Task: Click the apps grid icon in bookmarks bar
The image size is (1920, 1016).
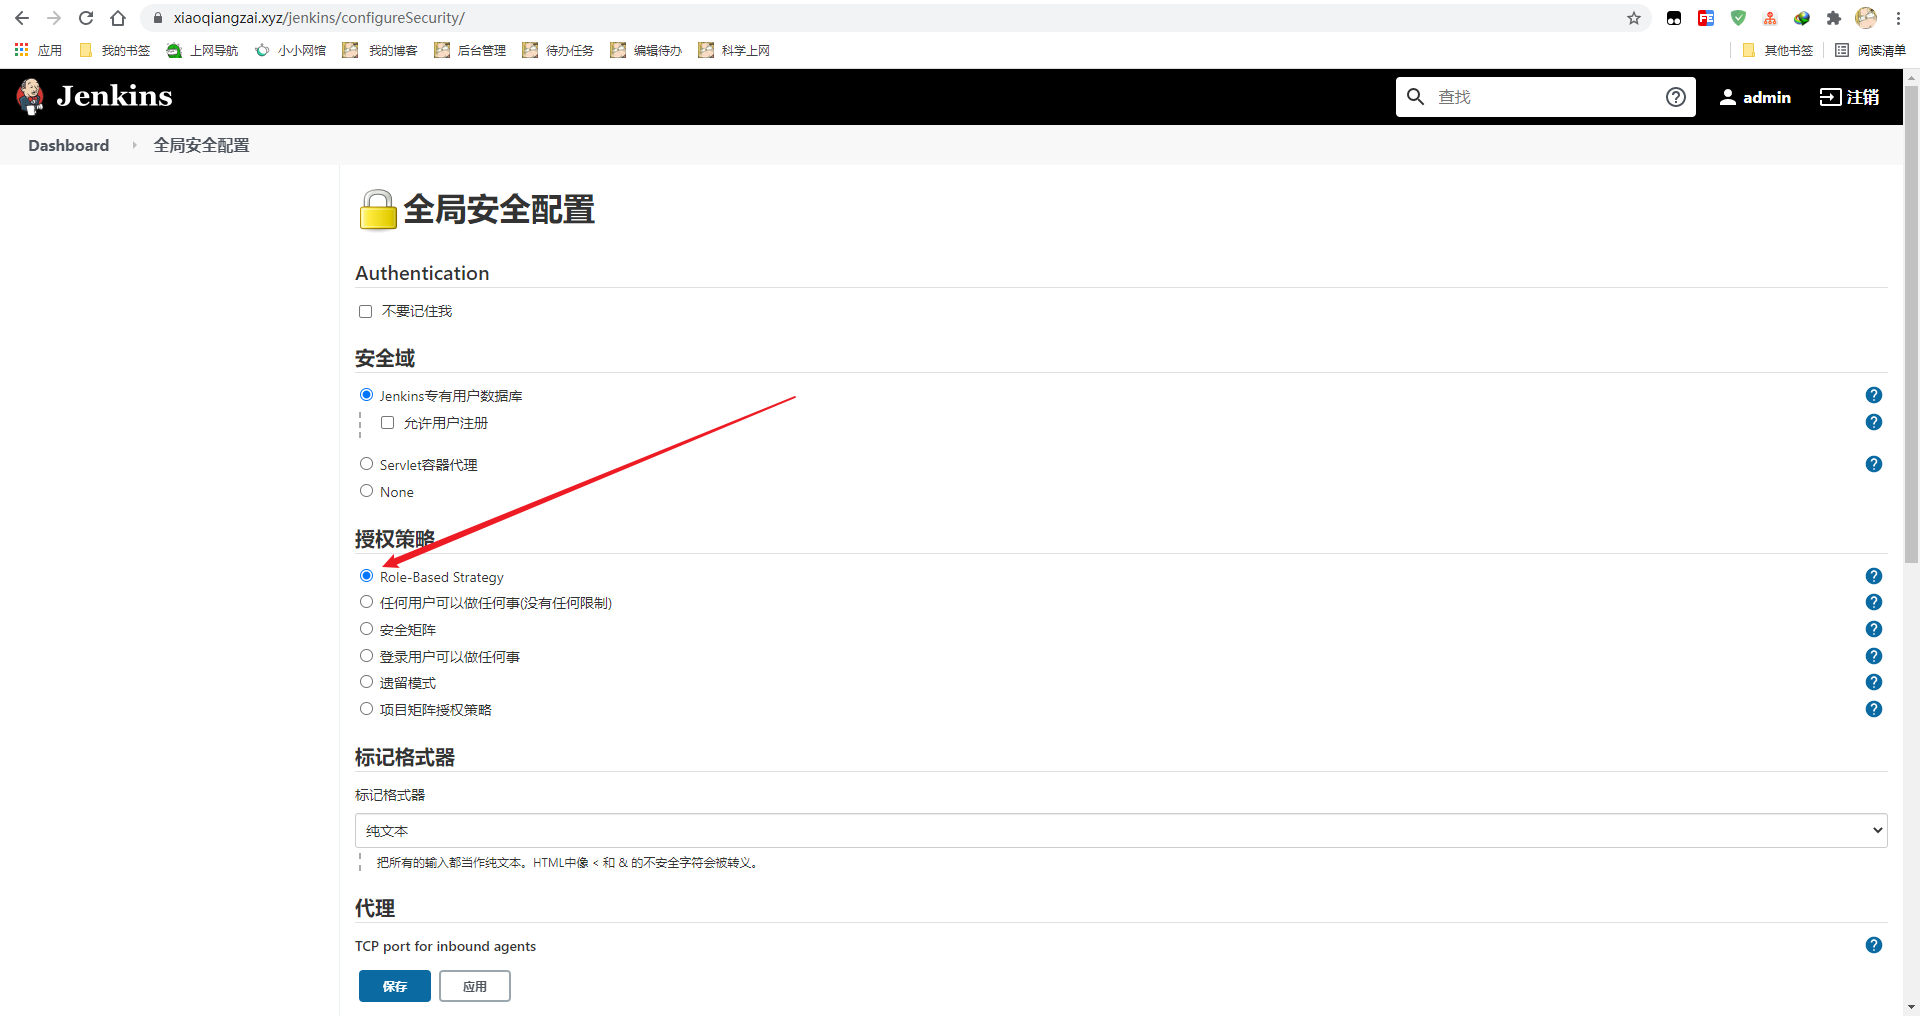Action: click(21, 50)
